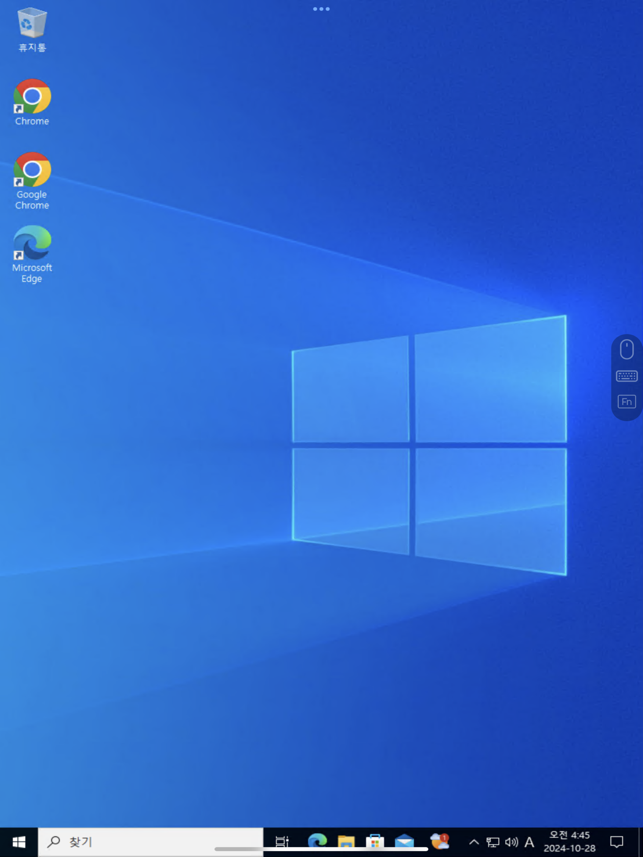Click the search magnifier icon in taskbar
643x857 pixels.
[54, 842]
